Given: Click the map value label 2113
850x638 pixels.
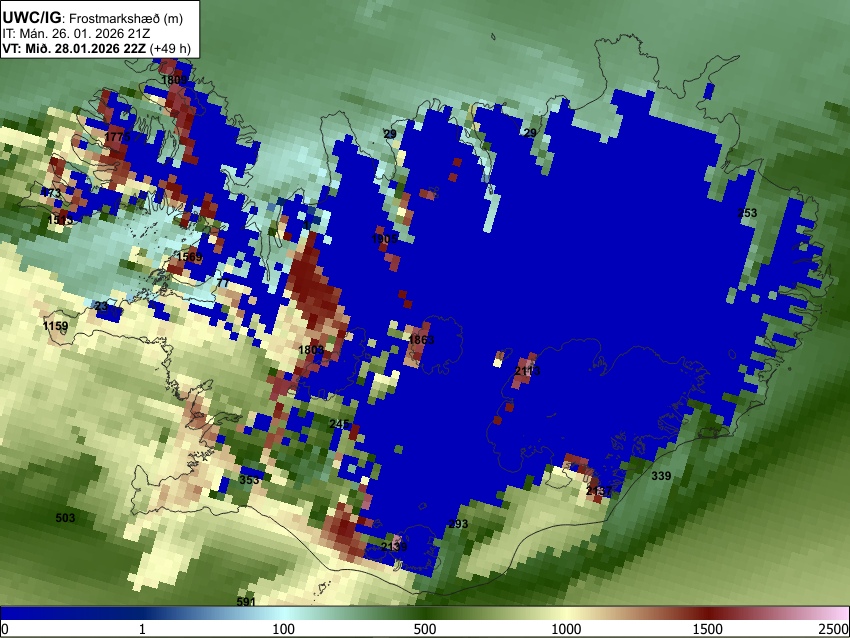Looking at the screenshot, I should [527, 371].
